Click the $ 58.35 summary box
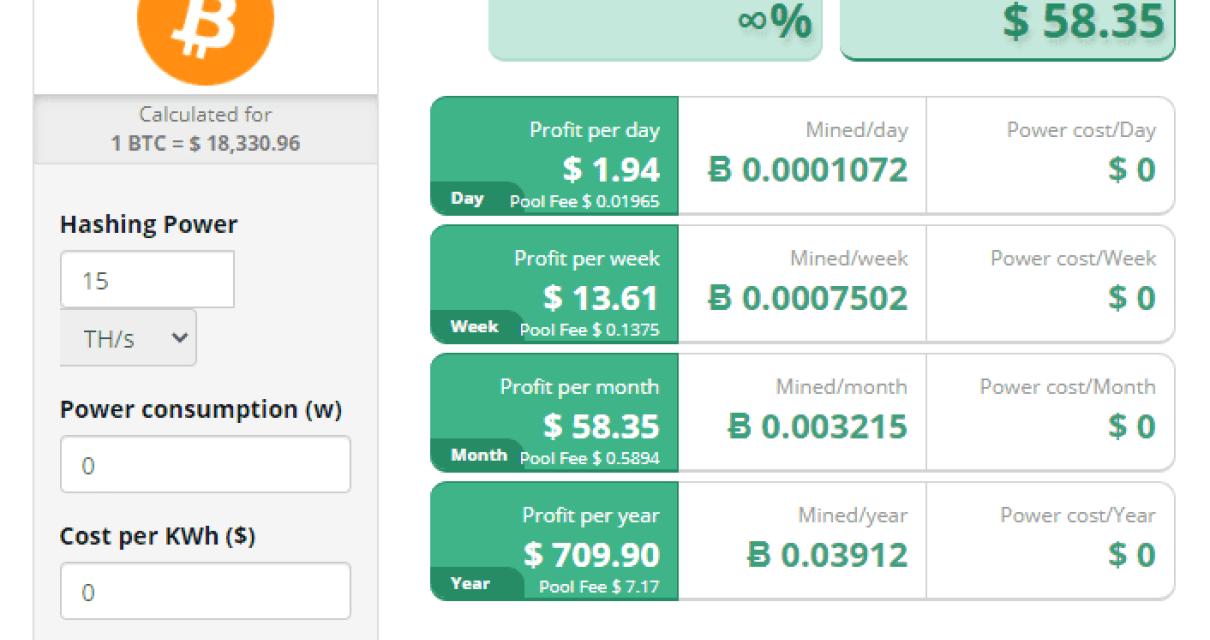This screenshot has width=1210, height=640. tap(1007, 25)
